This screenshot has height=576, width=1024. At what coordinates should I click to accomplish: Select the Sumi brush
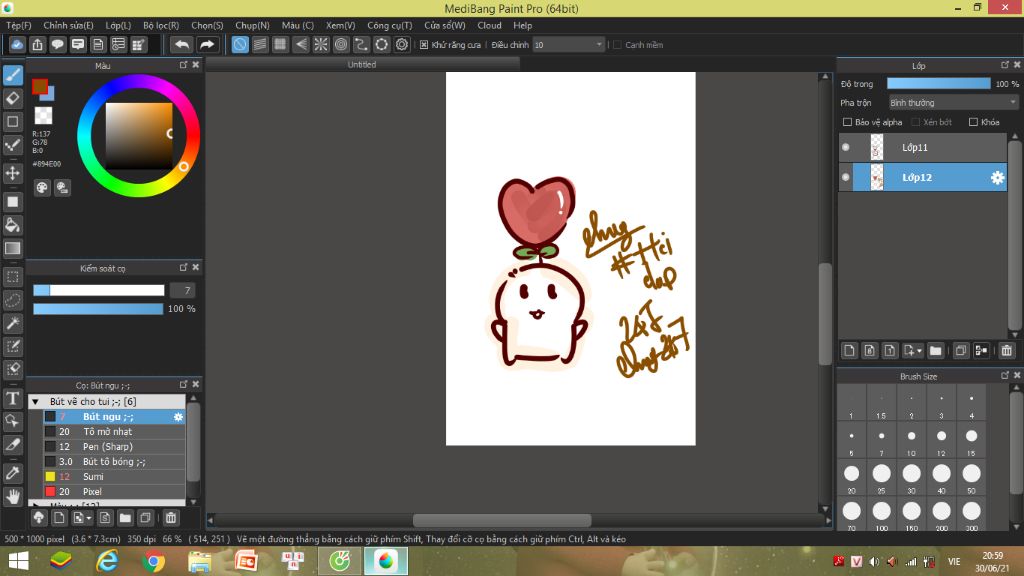pos(114,477)
